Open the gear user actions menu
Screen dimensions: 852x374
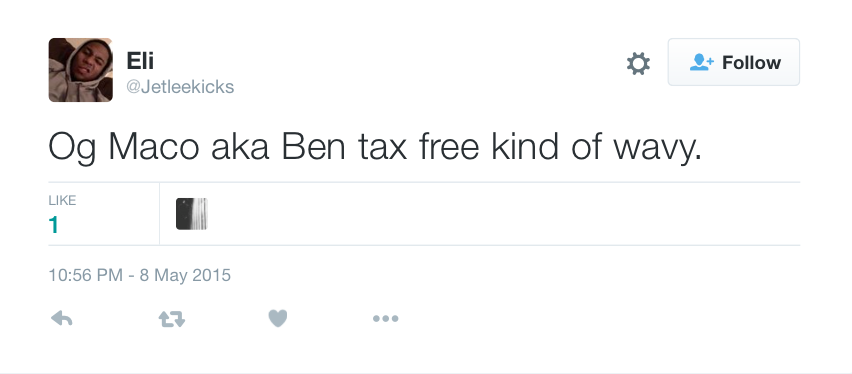(x=638, y=64)
